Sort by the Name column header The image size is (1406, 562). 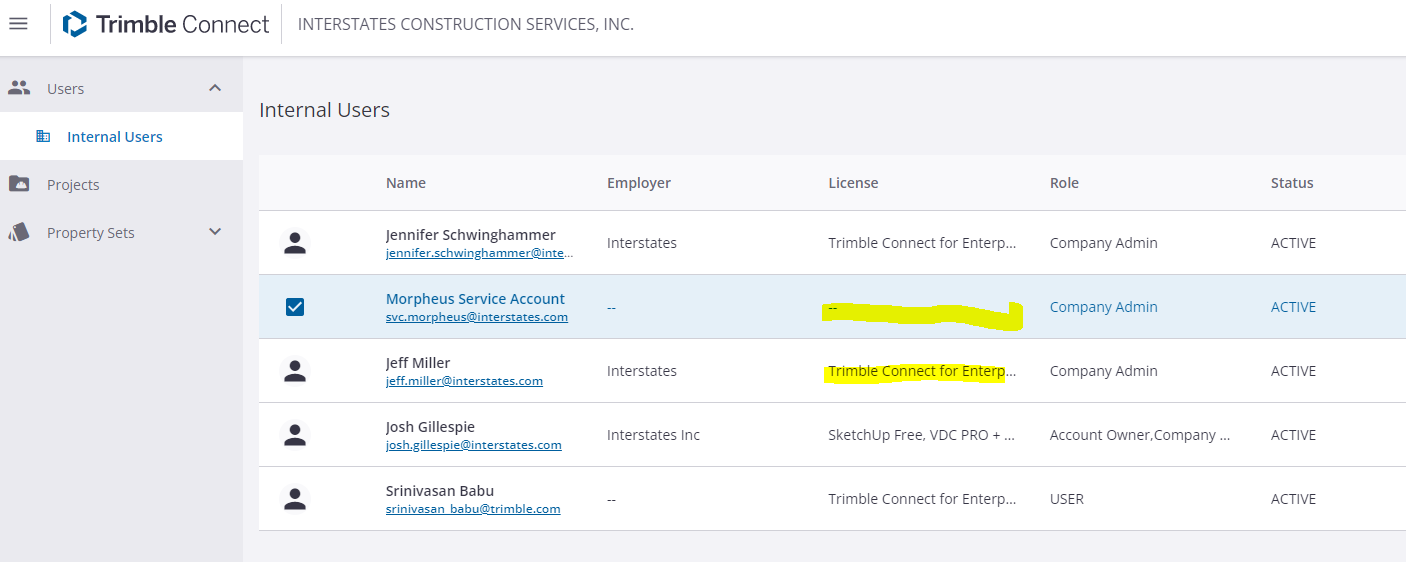[x=406, y=183]
